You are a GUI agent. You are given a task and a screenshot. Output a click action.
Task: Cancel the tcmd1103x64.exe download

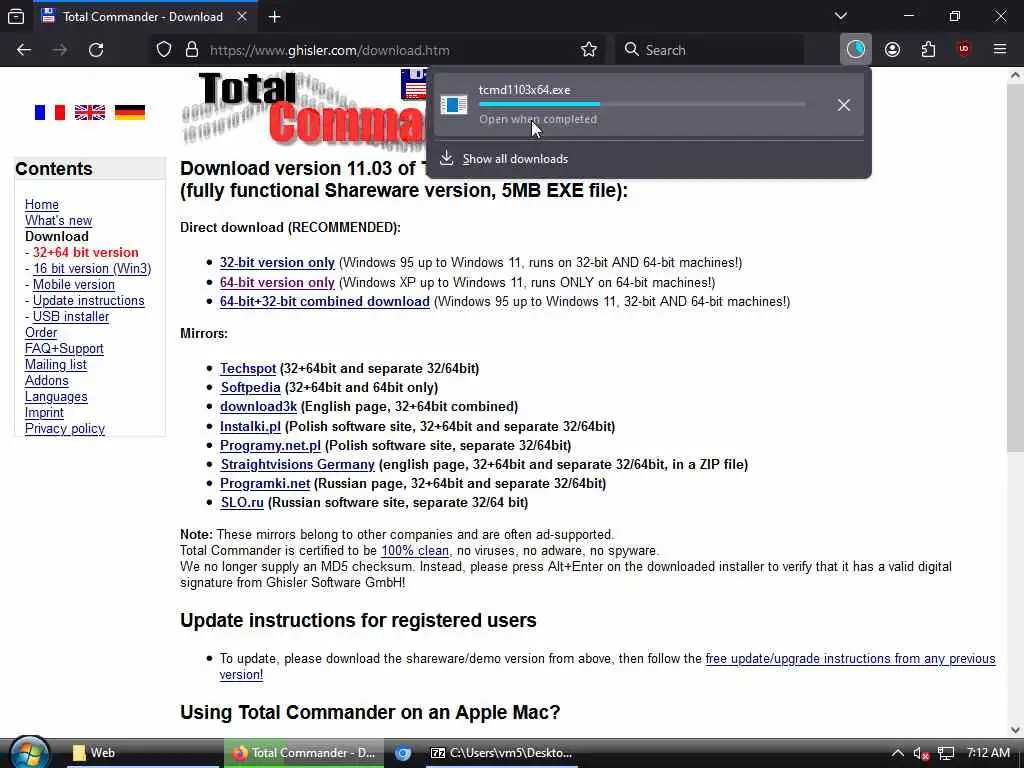pyautogui.click(x=844, y=104)
